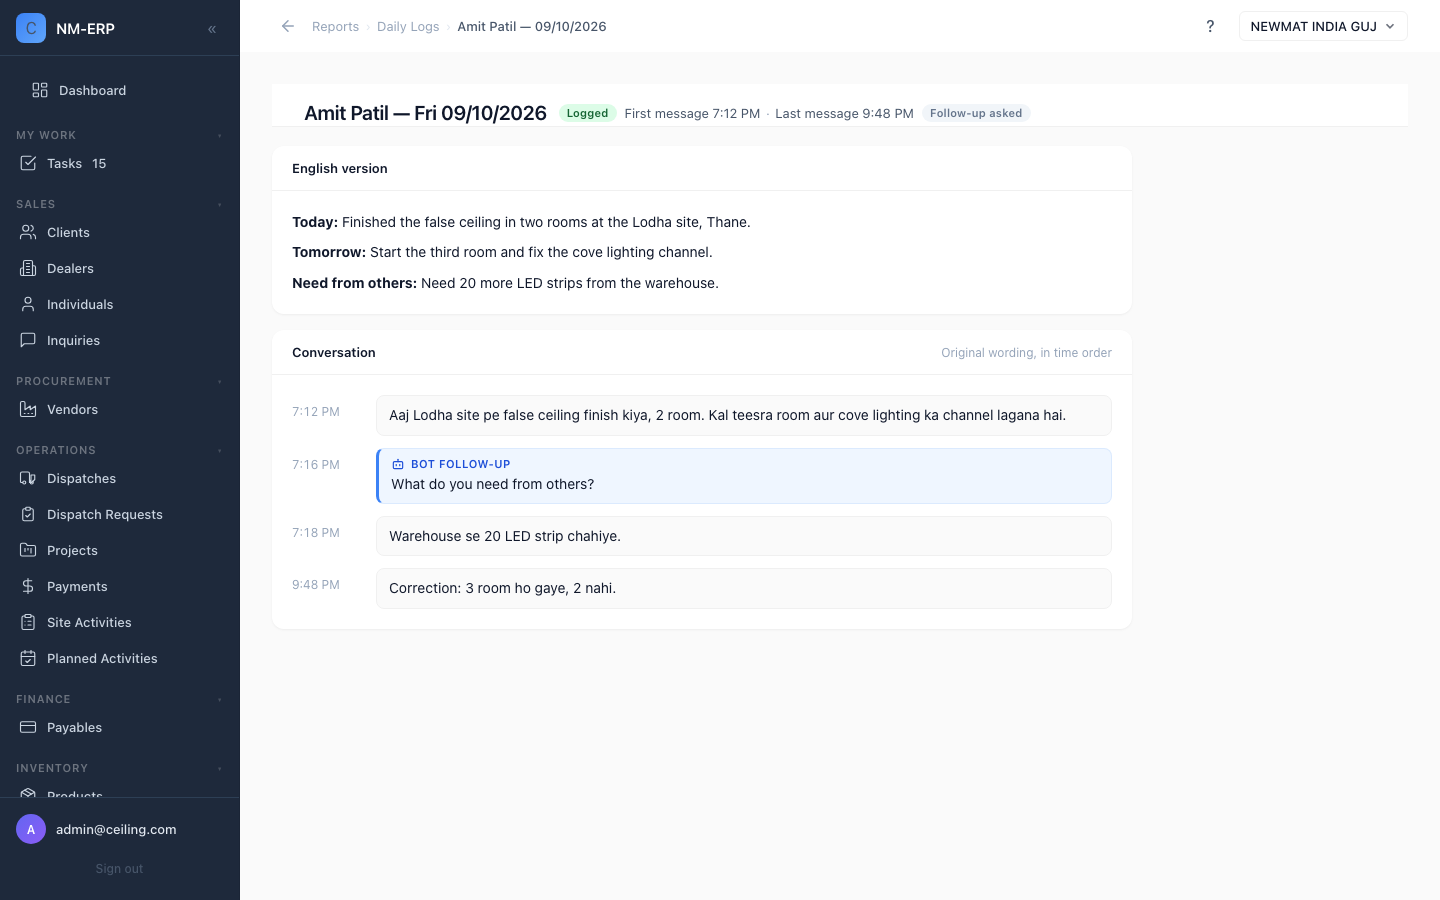1440x900 pixels.
Task: Click the Payments dollar icon
Action: [x=28, y=586]
